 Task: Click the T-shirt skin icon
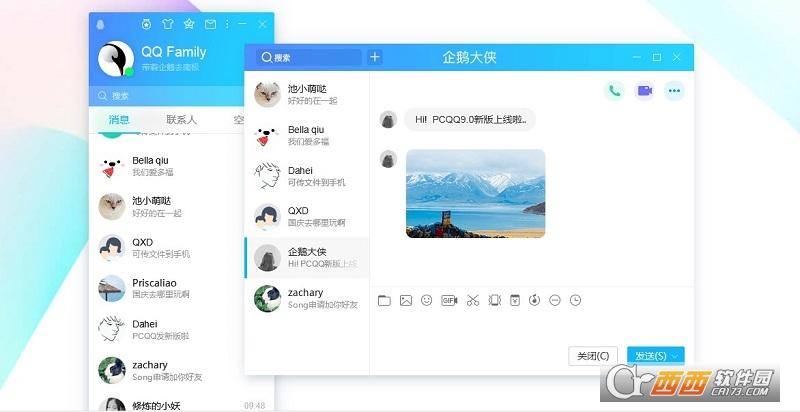coord(167,24)
